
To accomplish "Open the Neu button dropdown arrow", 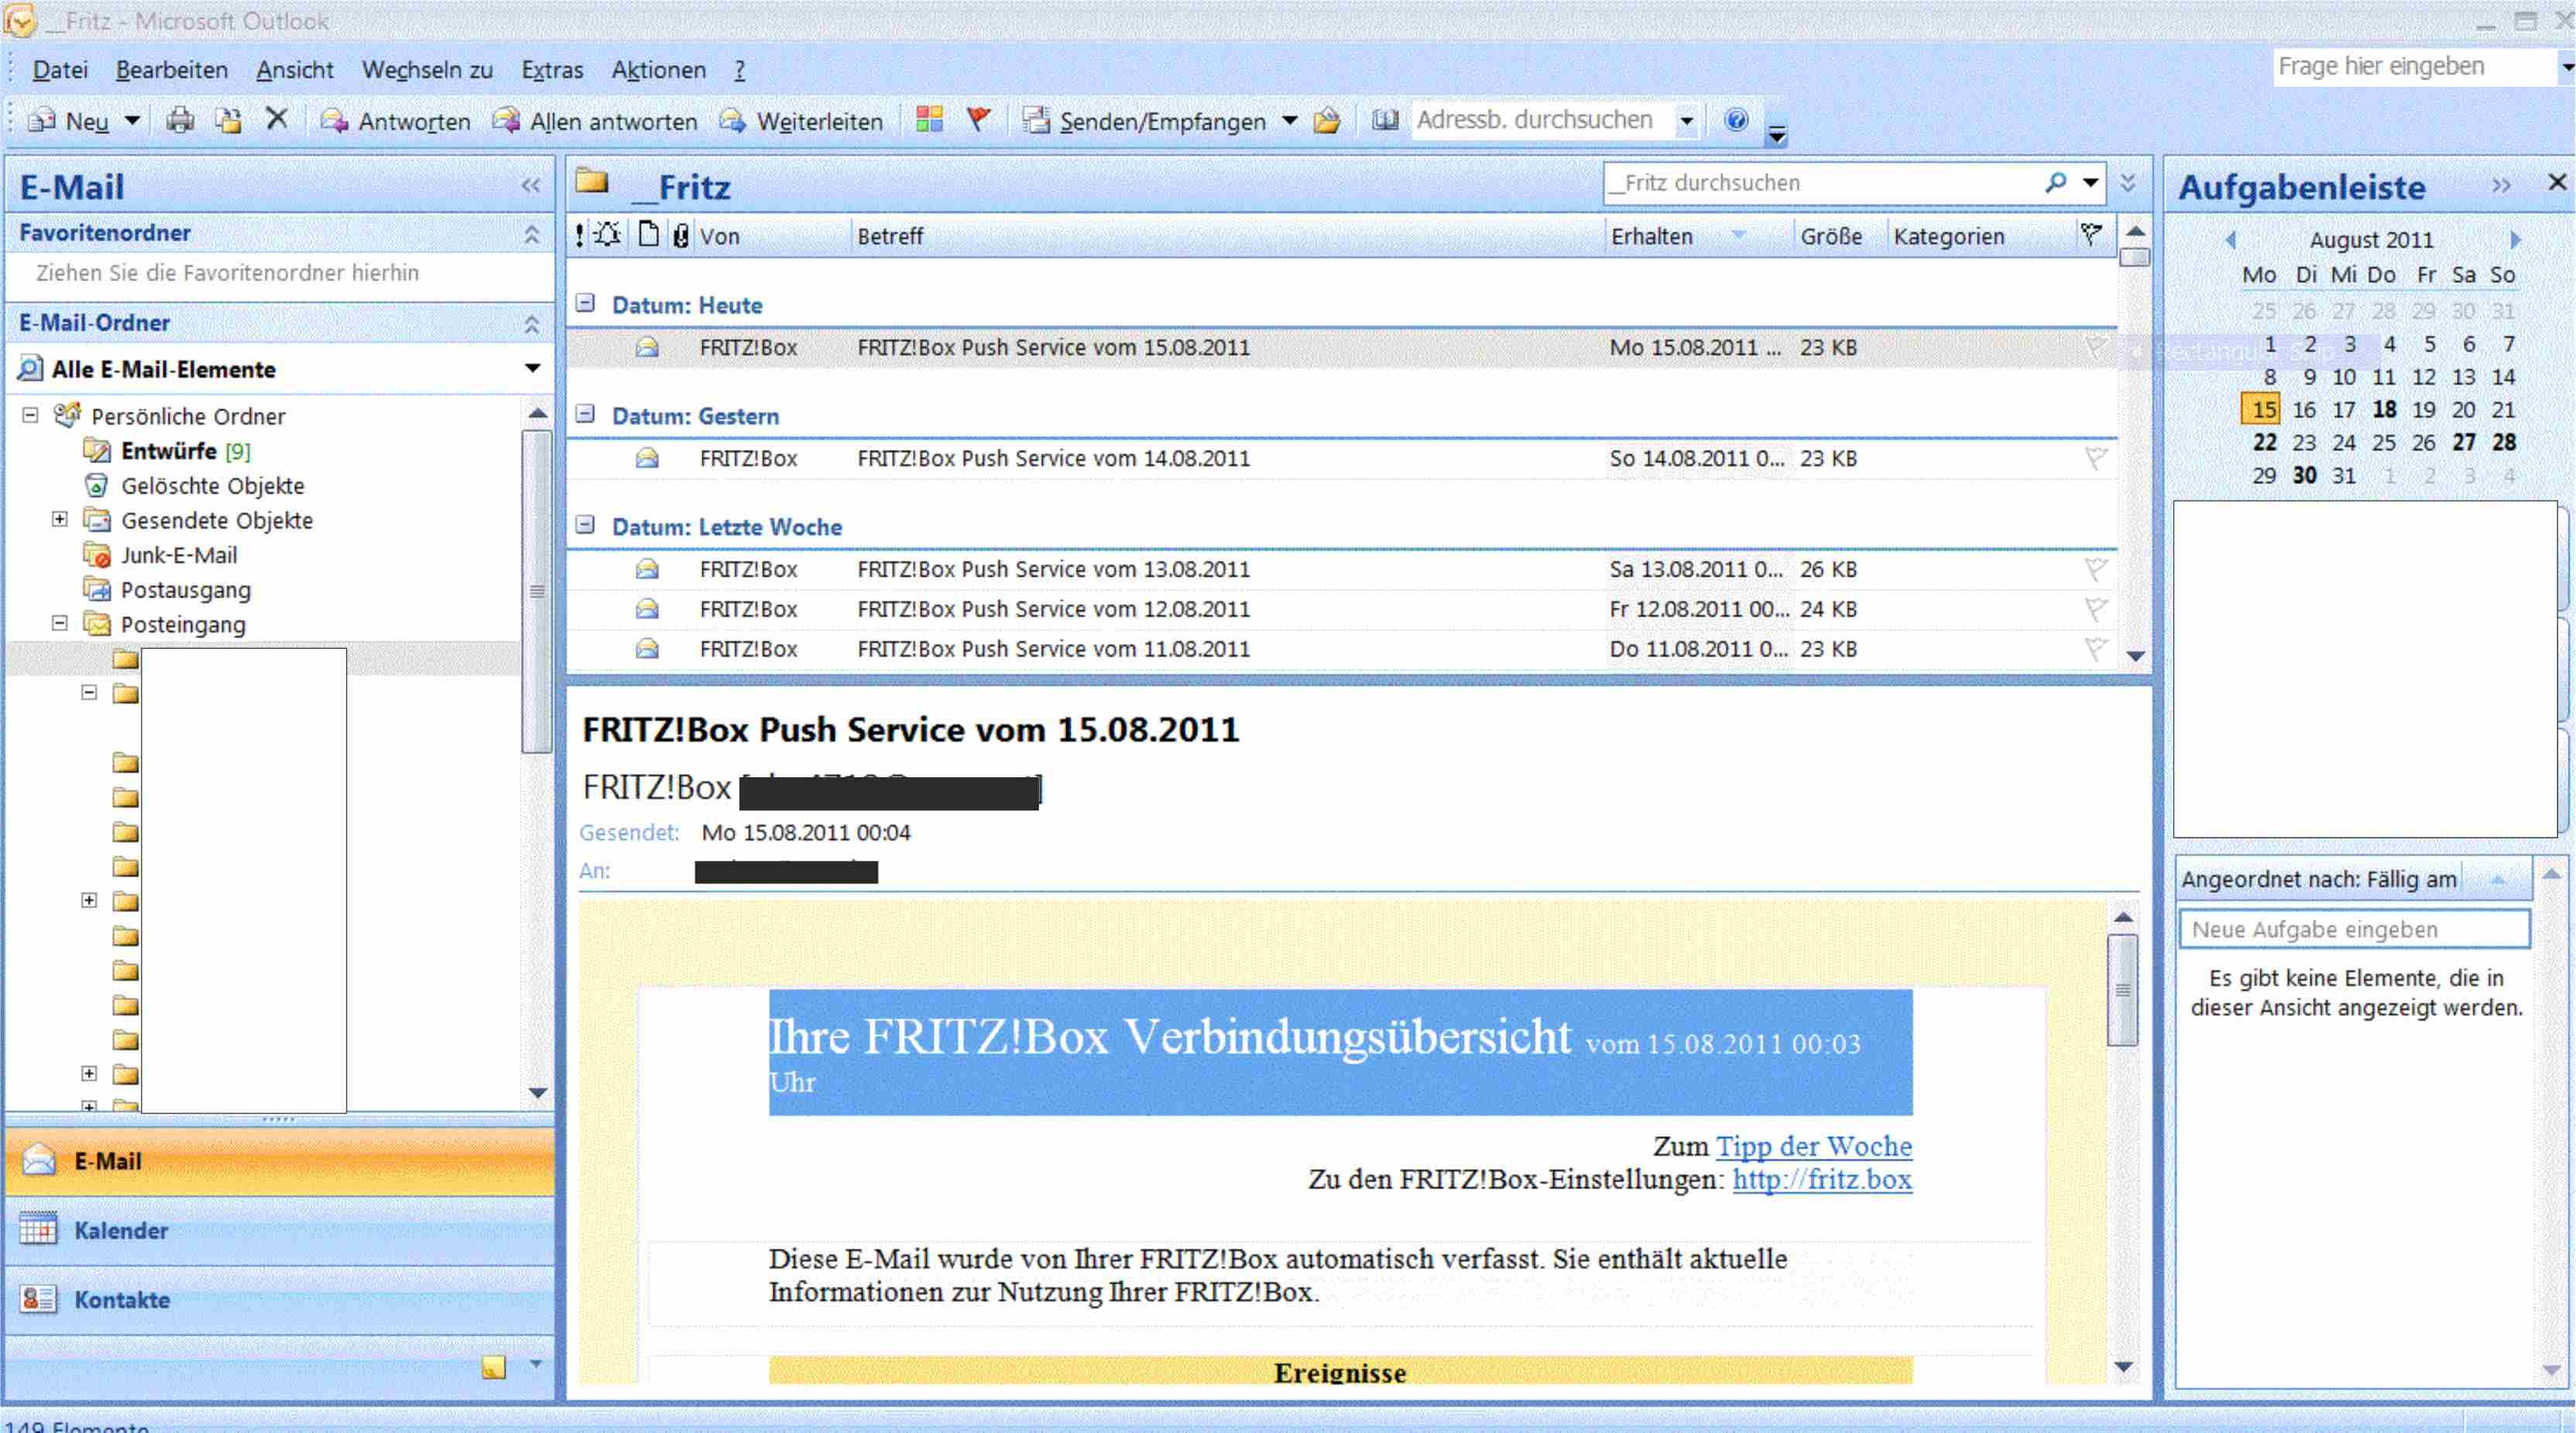I will tap(132, 121).
